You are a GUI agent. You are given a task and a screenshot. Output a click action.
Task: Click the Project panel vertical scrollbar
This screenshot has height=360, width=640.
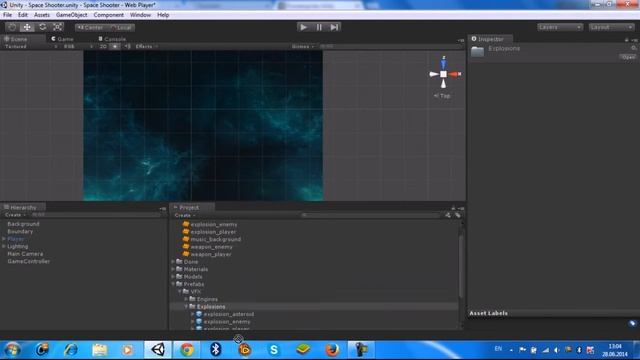tap(461, 265)
